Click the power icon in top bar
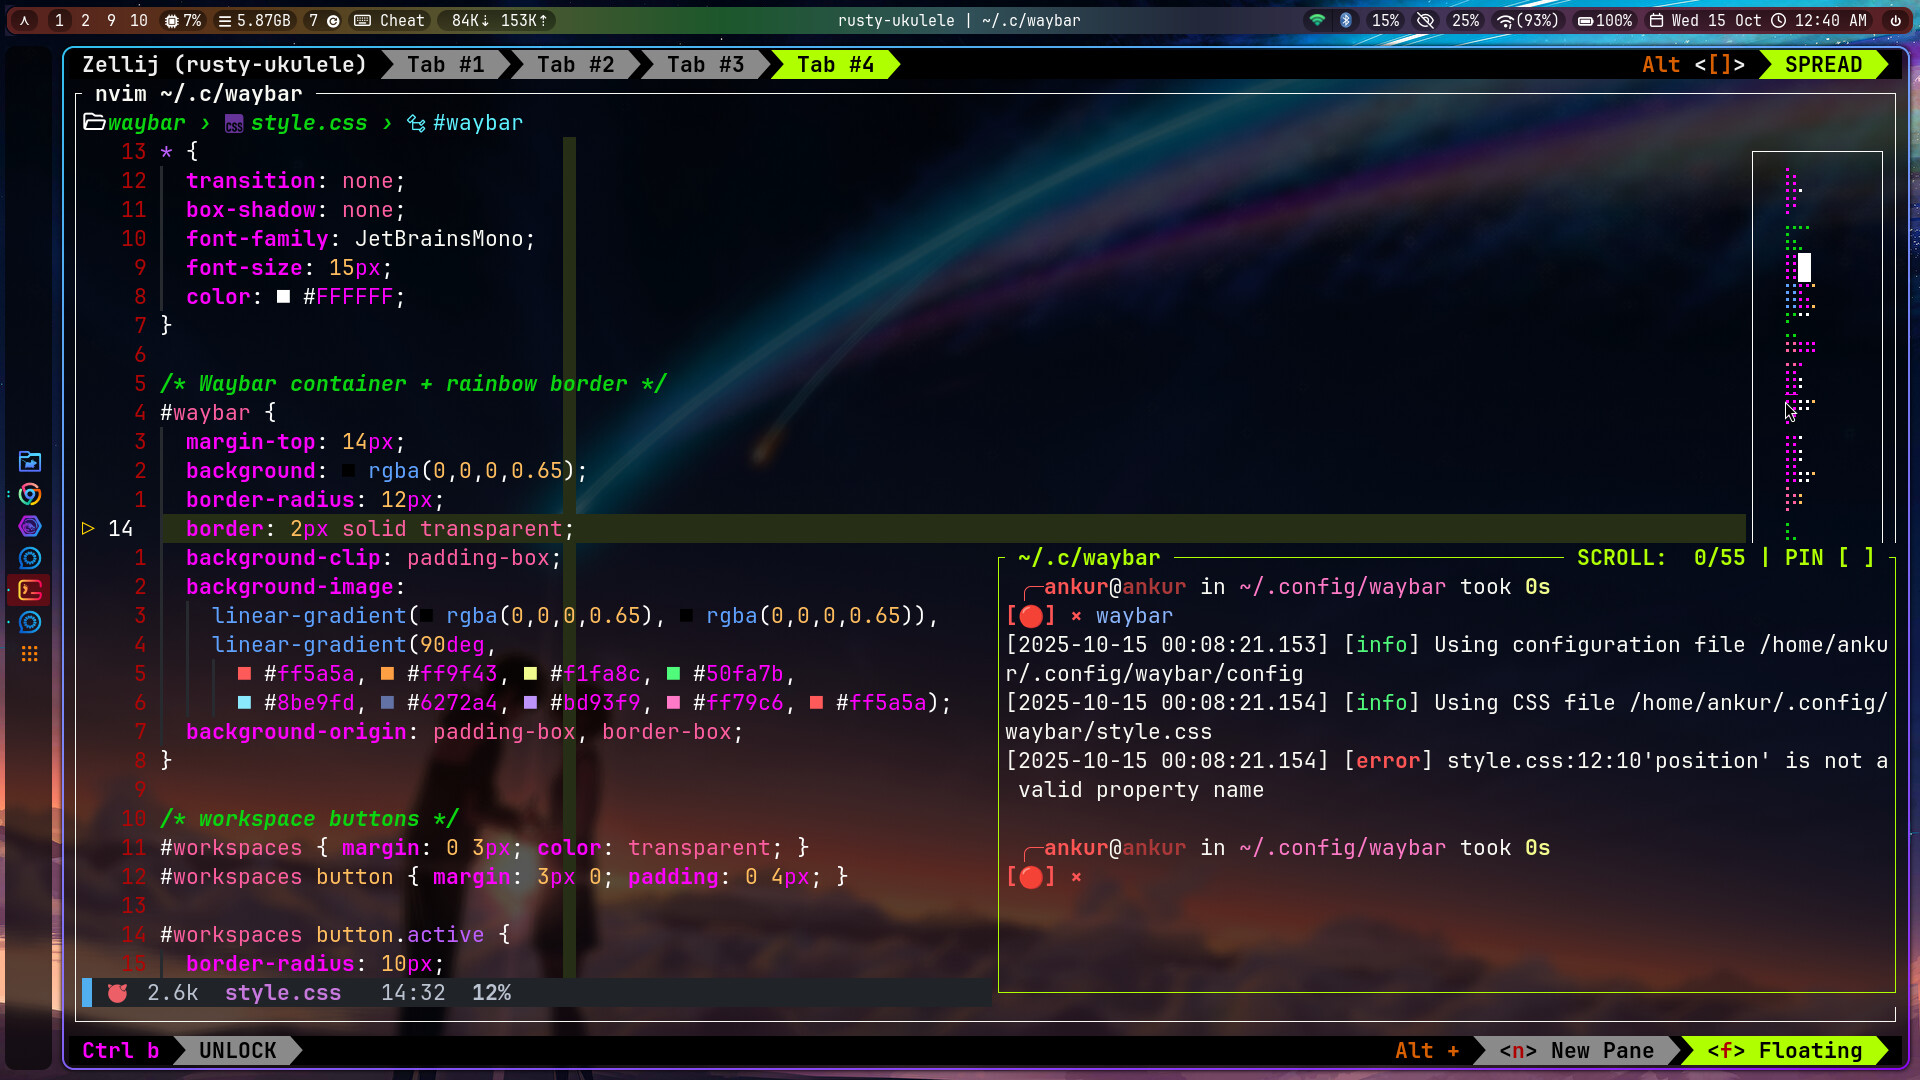1920x1080 pixels. 1895,20
